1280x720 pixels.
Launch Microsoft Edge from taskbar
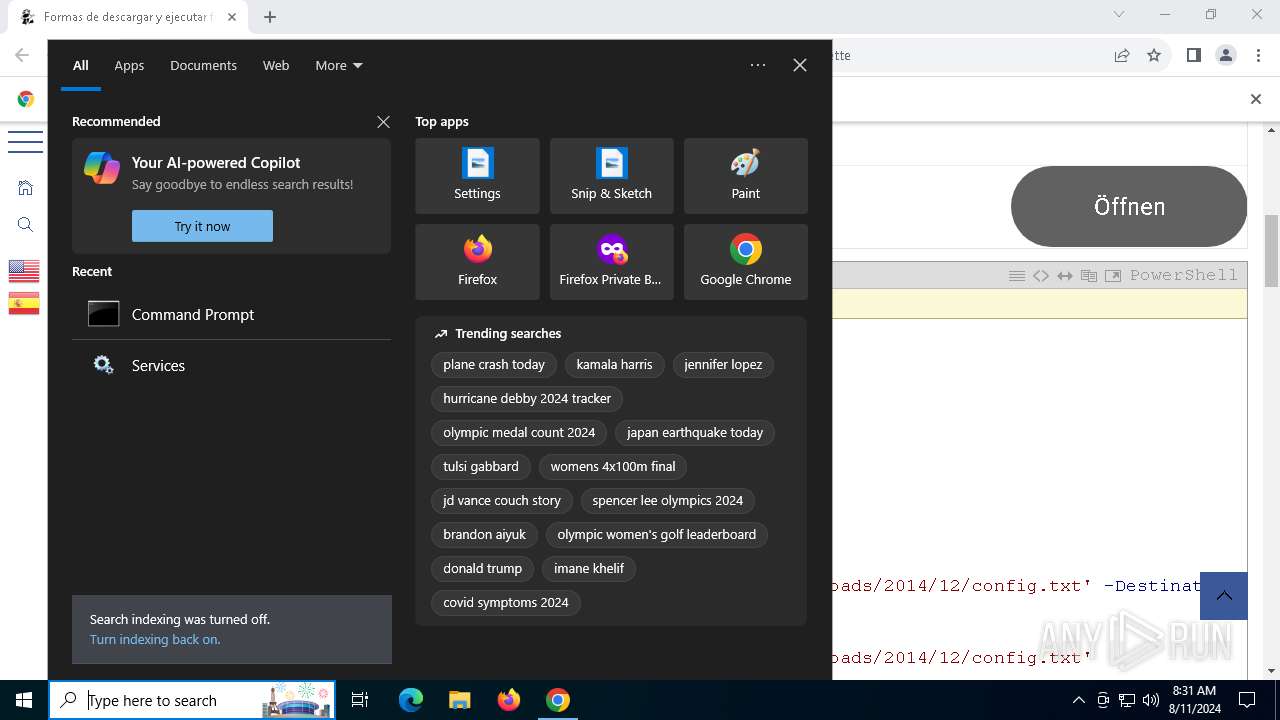(x=411, y=700)
